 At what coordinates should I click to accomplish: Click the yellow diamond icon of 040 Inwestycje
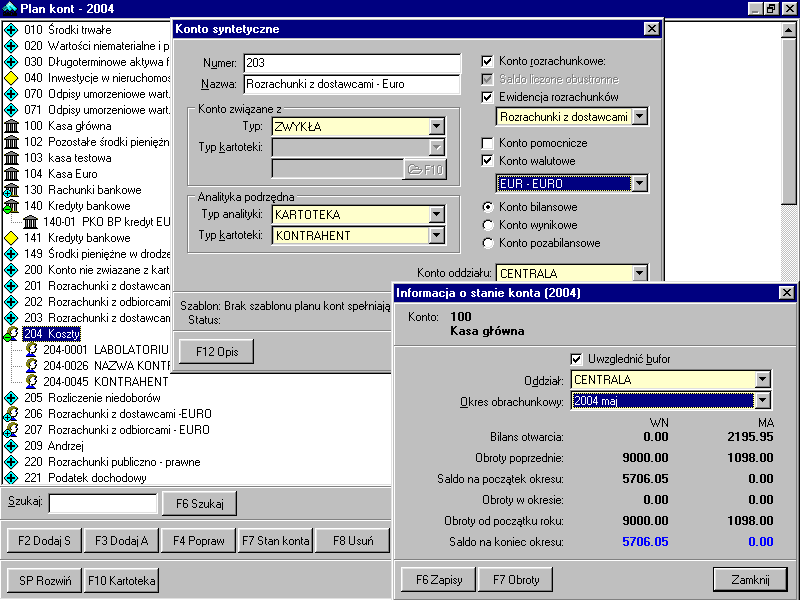tap(12, 78)
